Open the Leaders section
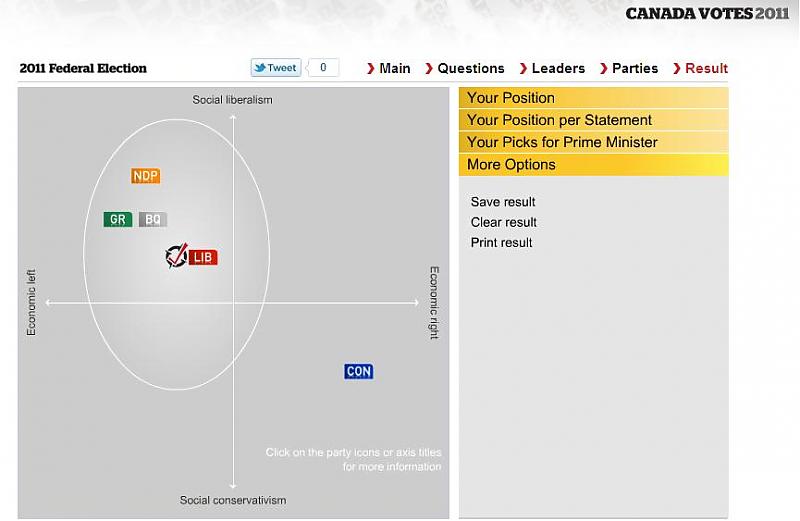 pyautogui.click(x=552, y=68)
